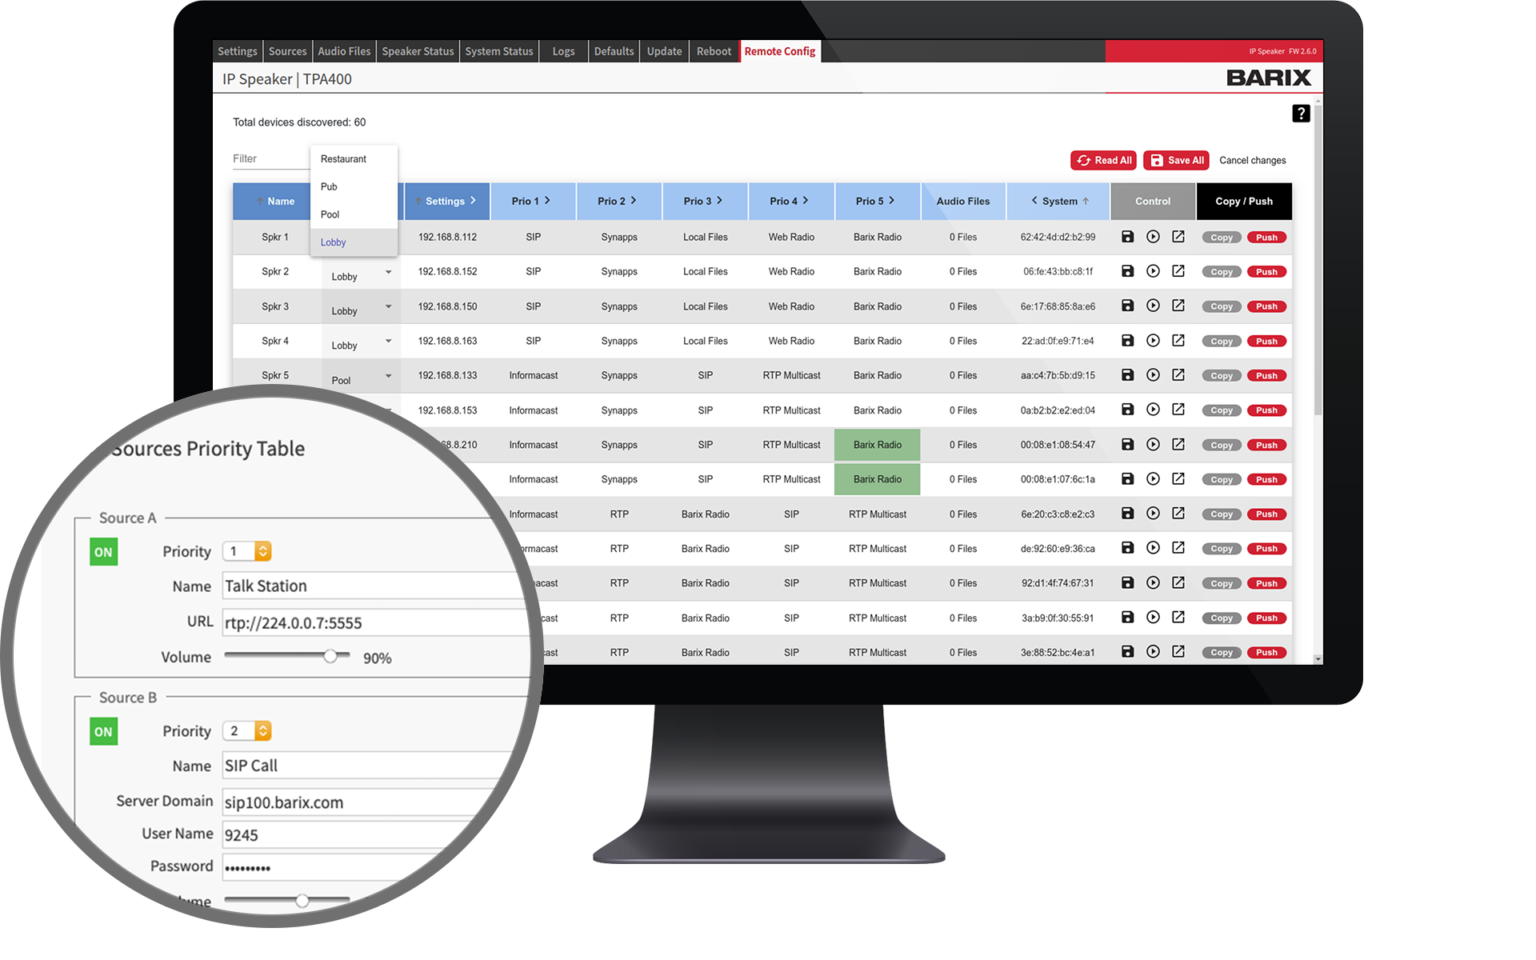Open Source A priority stepper dropdown
The height and width of the screenshot is (960, 1536).
(263, 551)
